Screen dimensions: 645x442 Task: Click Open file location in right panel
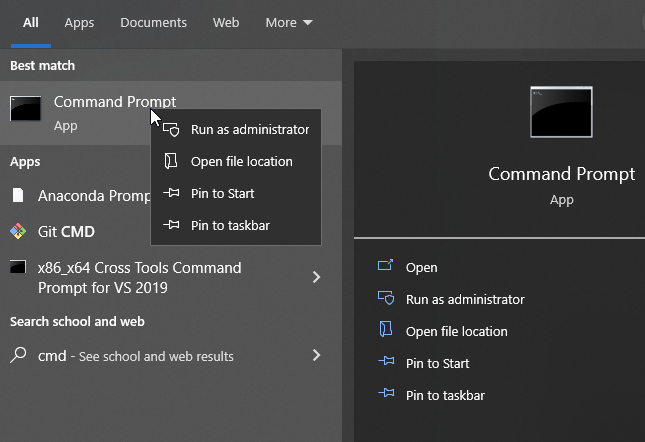click(456, 331)
